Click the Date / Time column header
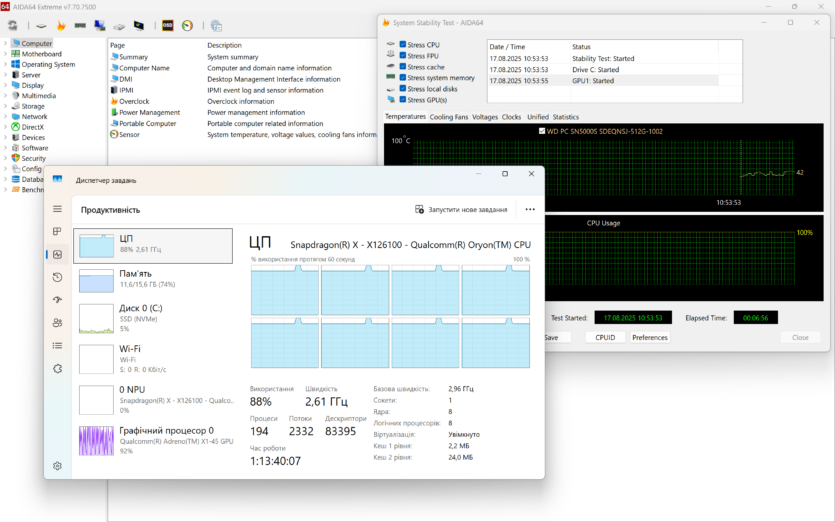 click(528, 47)
